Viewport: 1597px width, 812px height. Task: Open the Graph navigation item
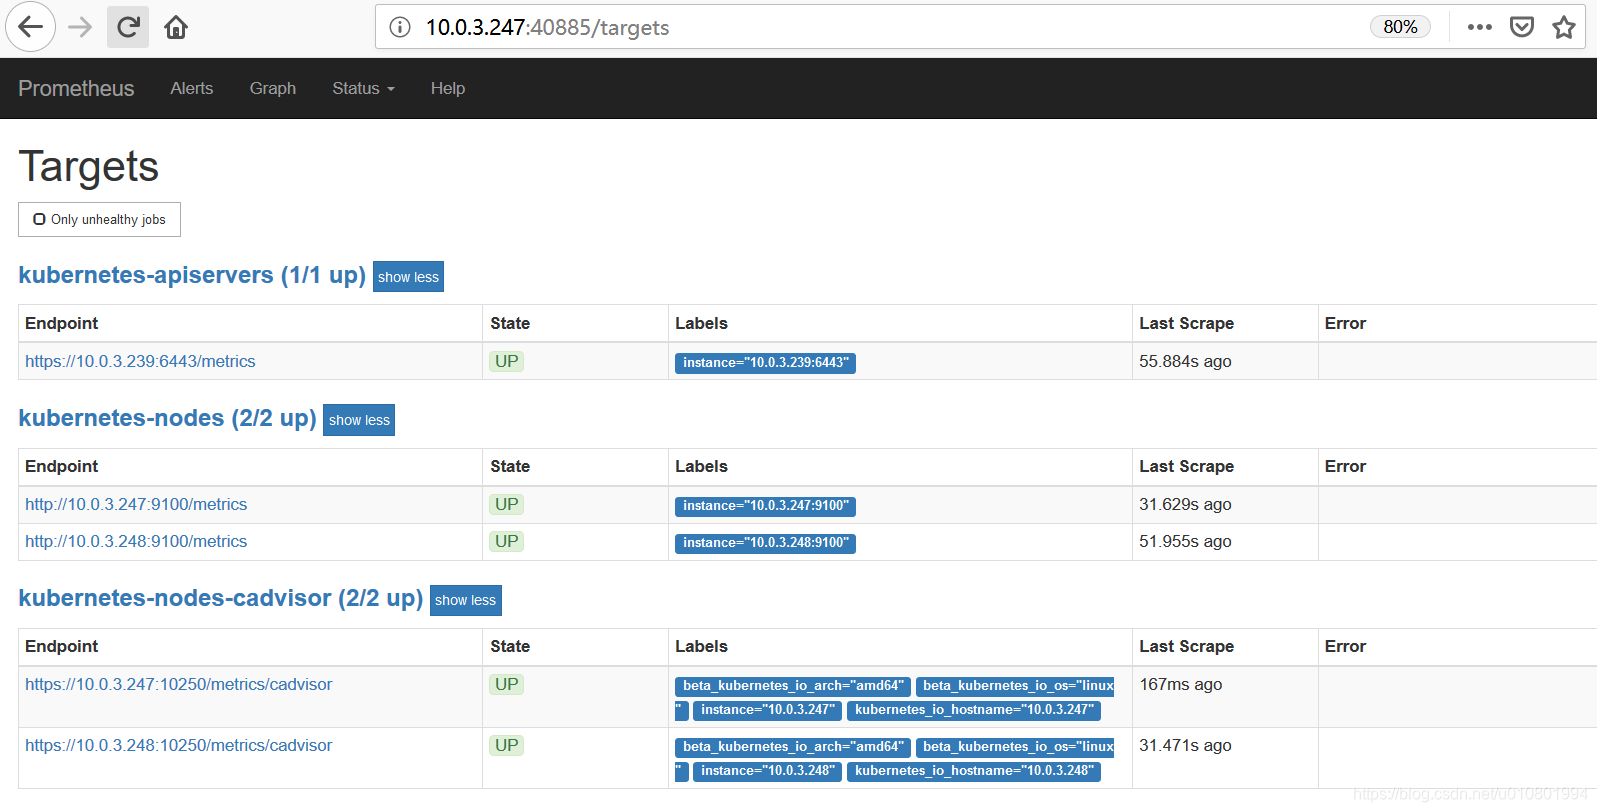coord(272,88)
